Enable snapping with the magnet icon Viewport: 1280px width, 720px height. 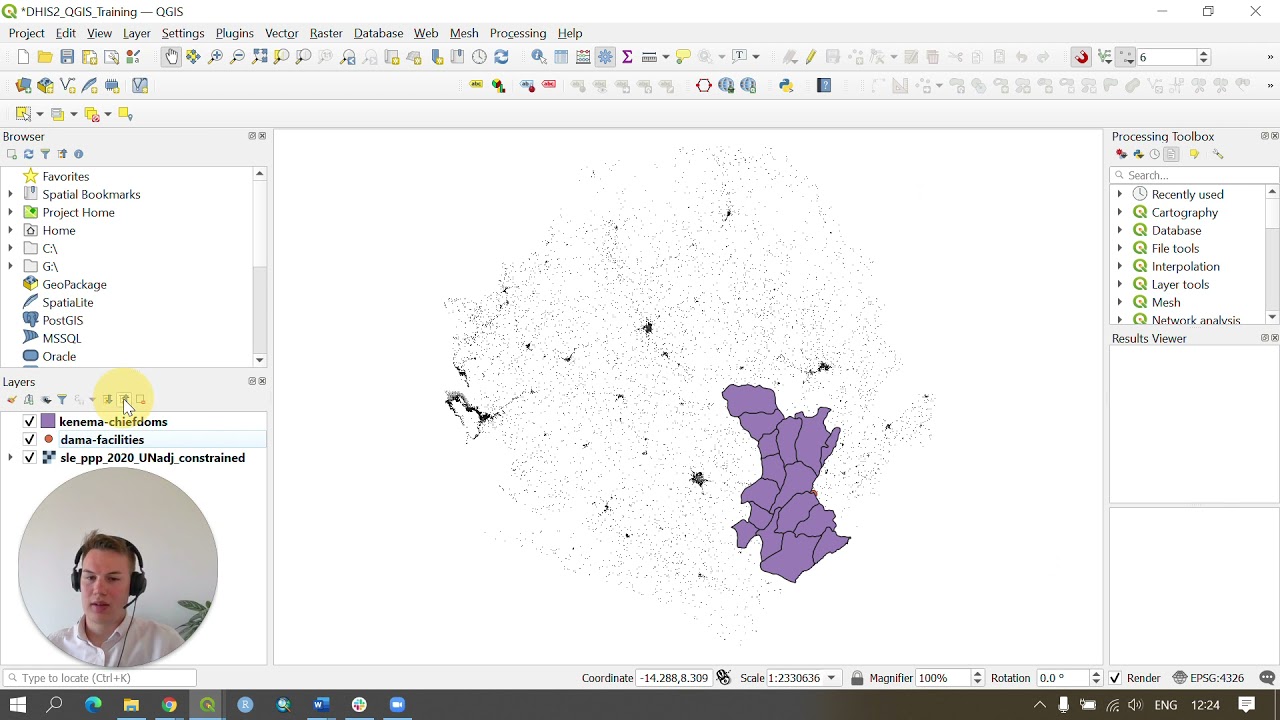1081,57
